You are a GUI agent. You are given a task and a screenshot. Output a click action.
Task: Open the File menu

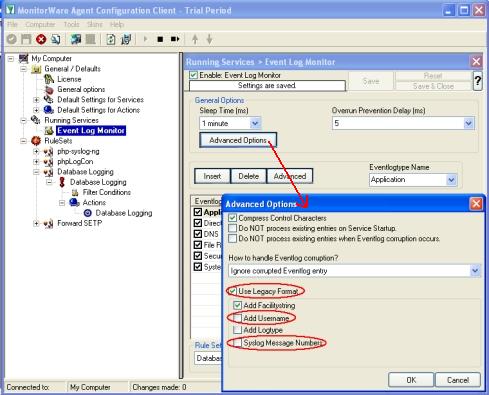pos(12,24)
